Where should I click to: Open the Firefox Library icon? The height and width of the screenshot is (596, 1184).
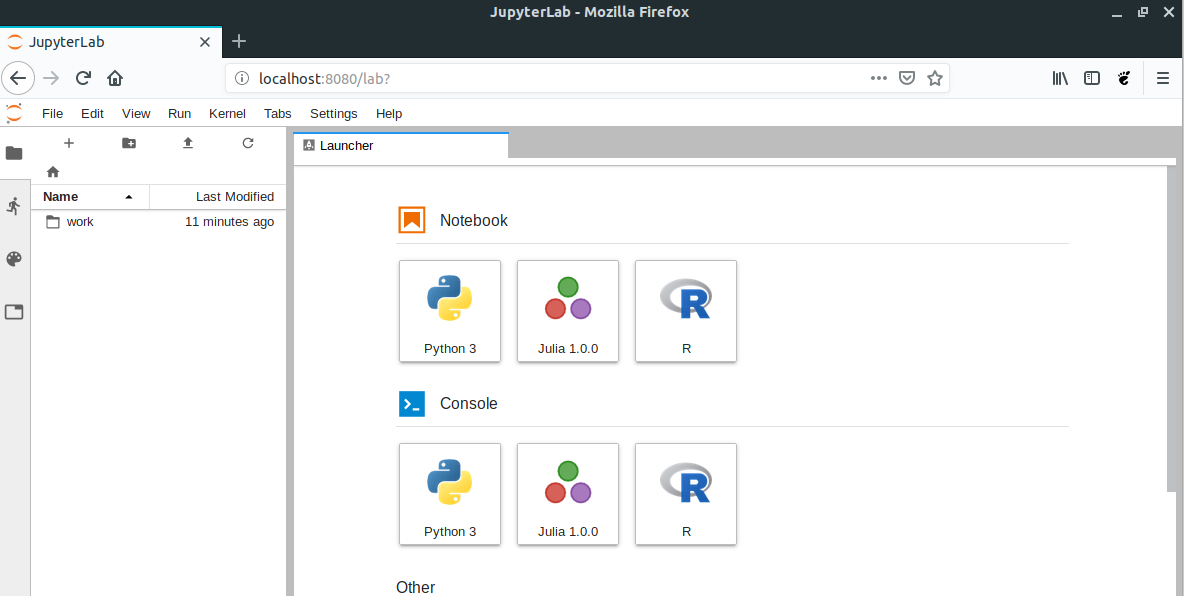(x=1060, y=78)
